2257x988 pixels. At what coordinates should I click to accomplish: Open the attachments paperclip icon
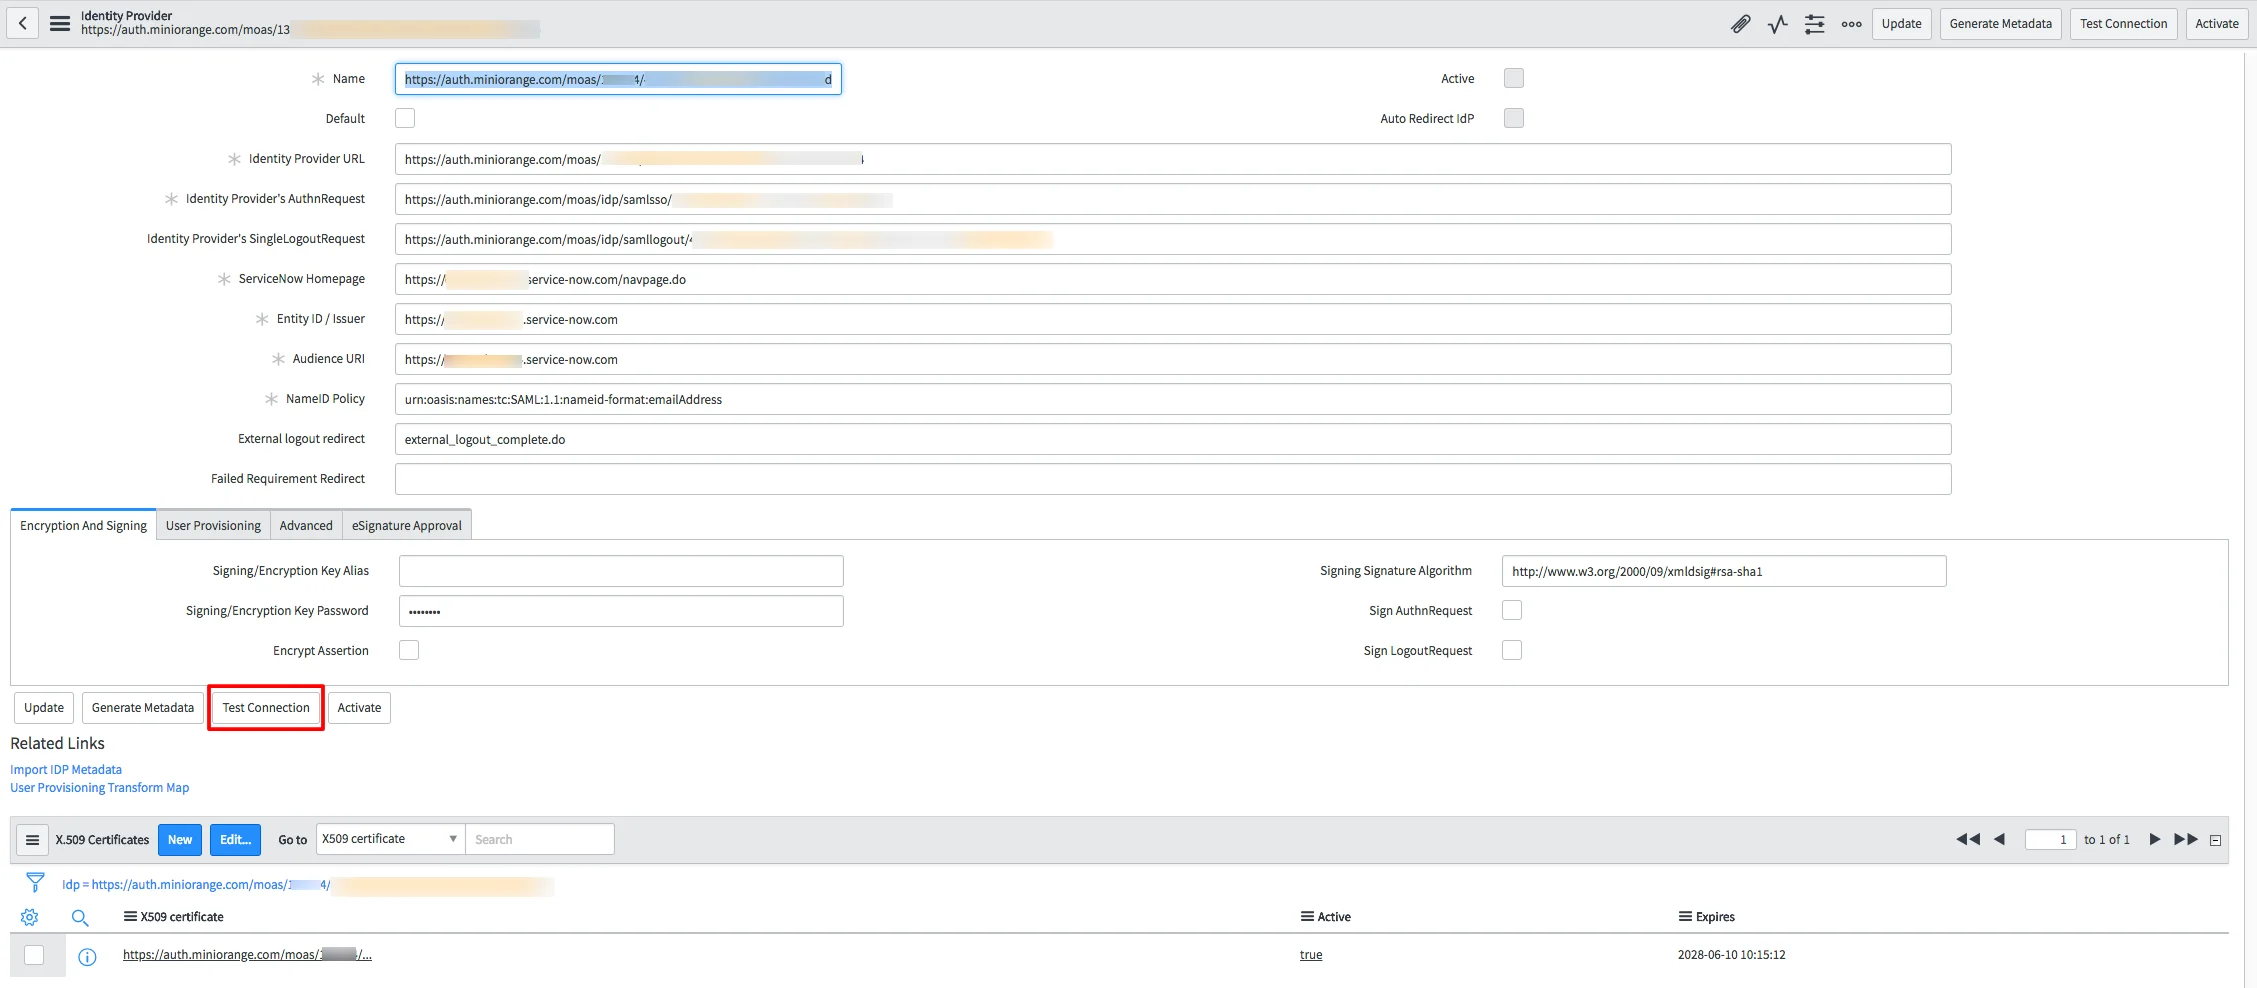click(1740, 23)
